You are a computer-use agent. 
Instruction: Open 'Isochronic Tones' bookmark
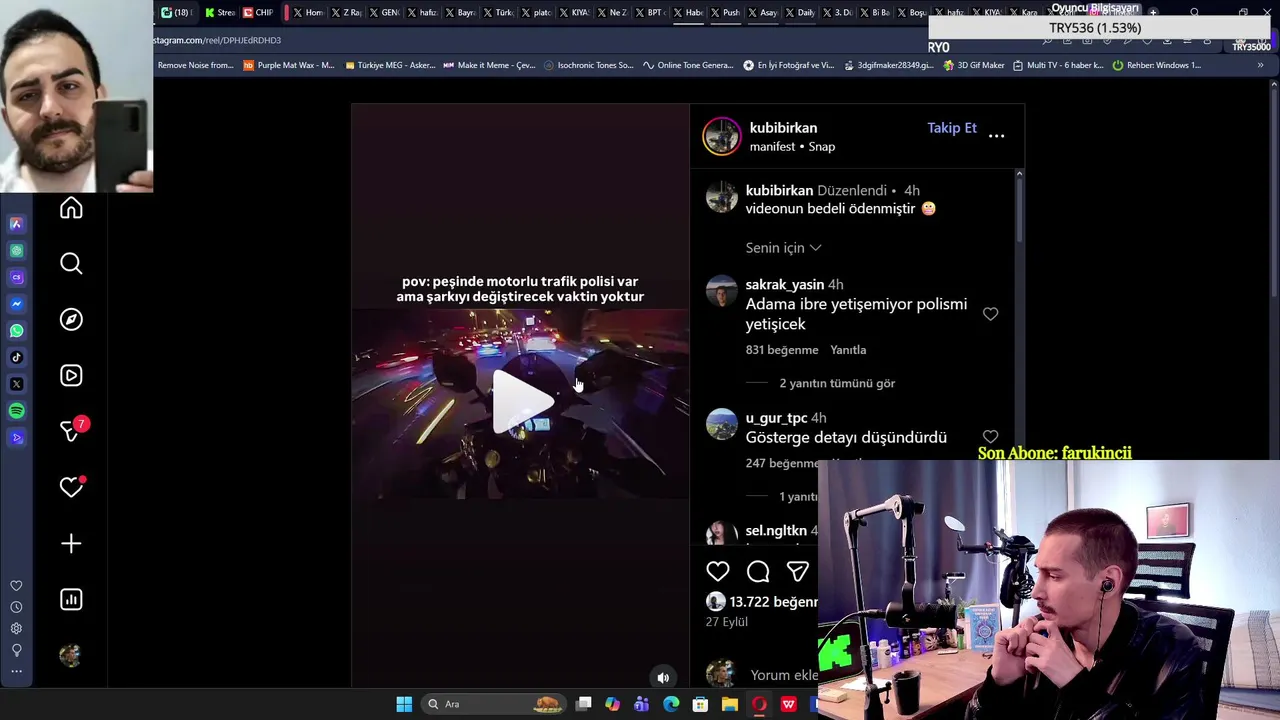coord(589,65)
